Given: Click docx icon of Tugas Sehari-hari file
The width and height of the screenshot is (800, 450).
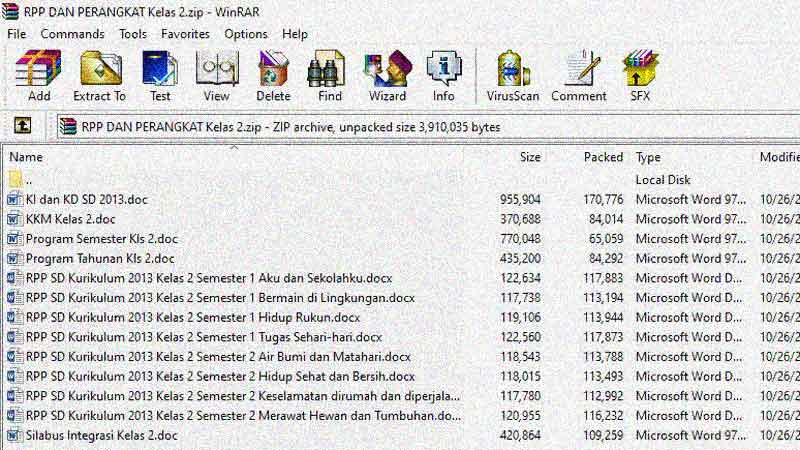Looking at the screenshot, I should coord(15,337).
